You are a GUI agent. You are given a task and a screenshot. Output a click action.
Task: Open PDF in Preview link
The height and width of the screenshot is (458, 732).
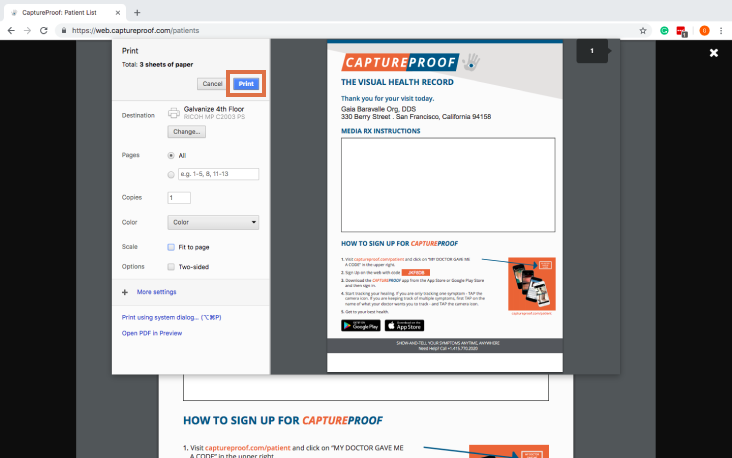[152, 333]
